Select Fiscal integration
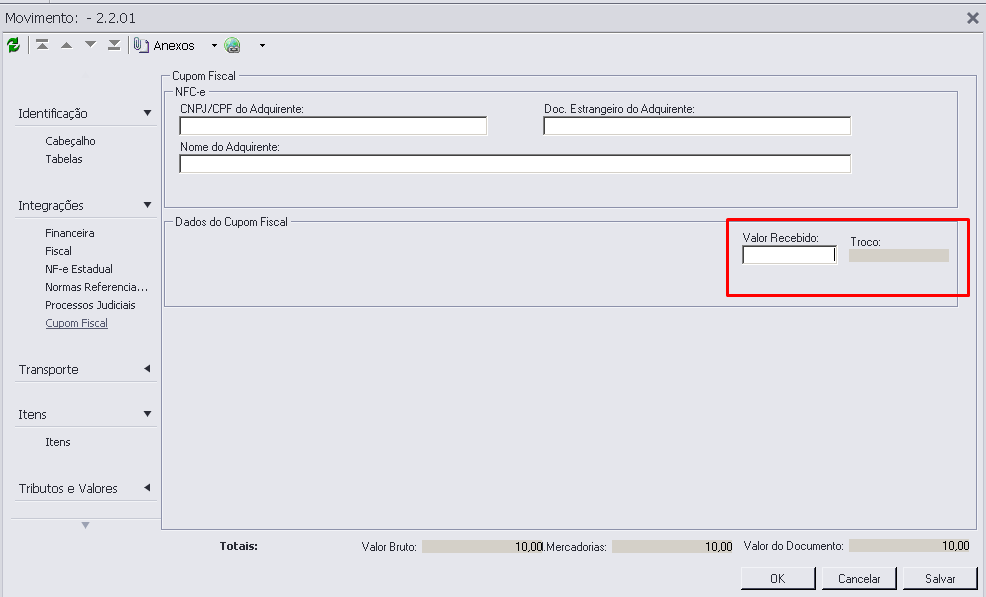 (58, 251)
